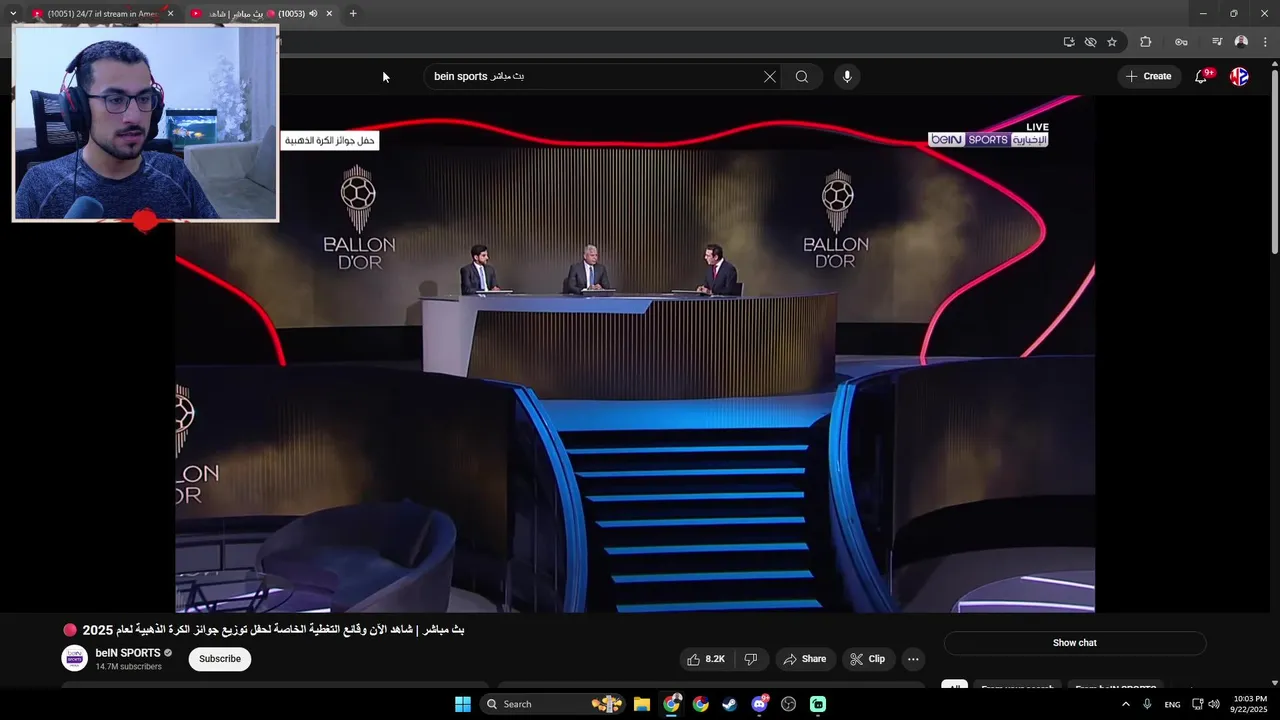Click the beIN SPORTS channel avatar
Screen dimensions: 1280x720
click(x=75, y=658)
